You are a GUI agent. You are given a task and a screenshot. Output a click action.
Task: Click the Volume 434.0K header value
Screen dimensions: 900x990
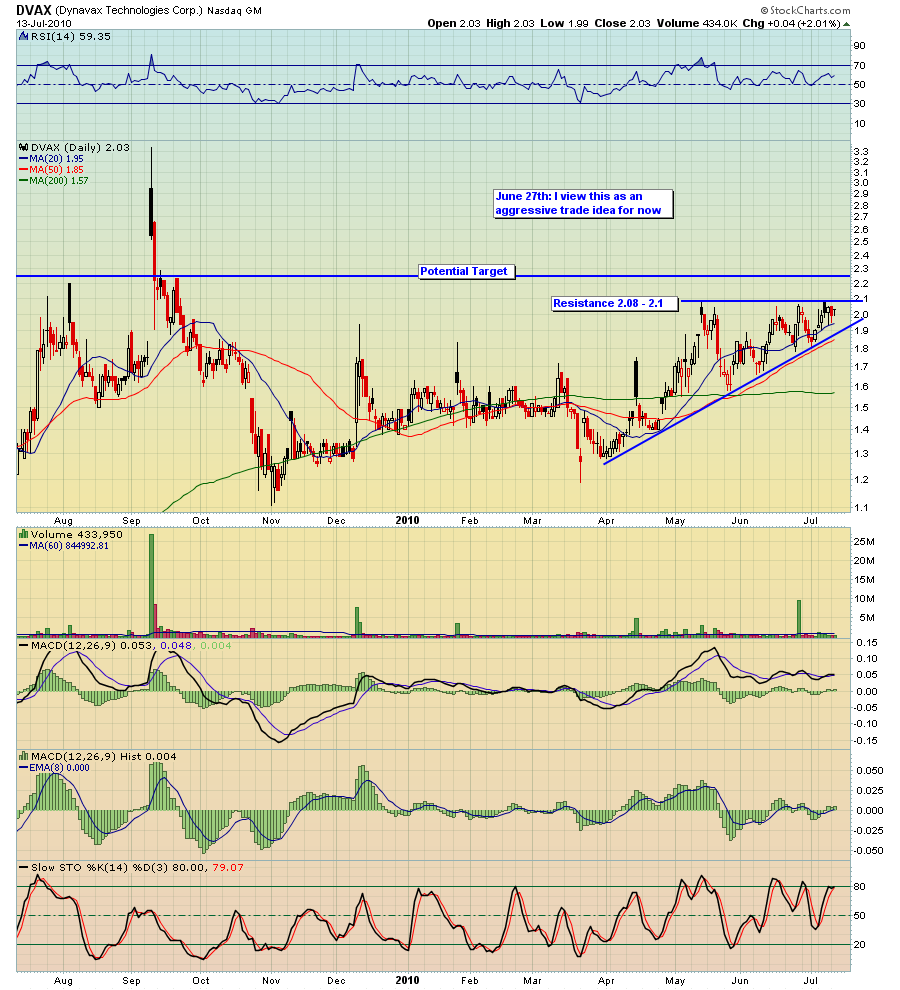coord(697,23)
